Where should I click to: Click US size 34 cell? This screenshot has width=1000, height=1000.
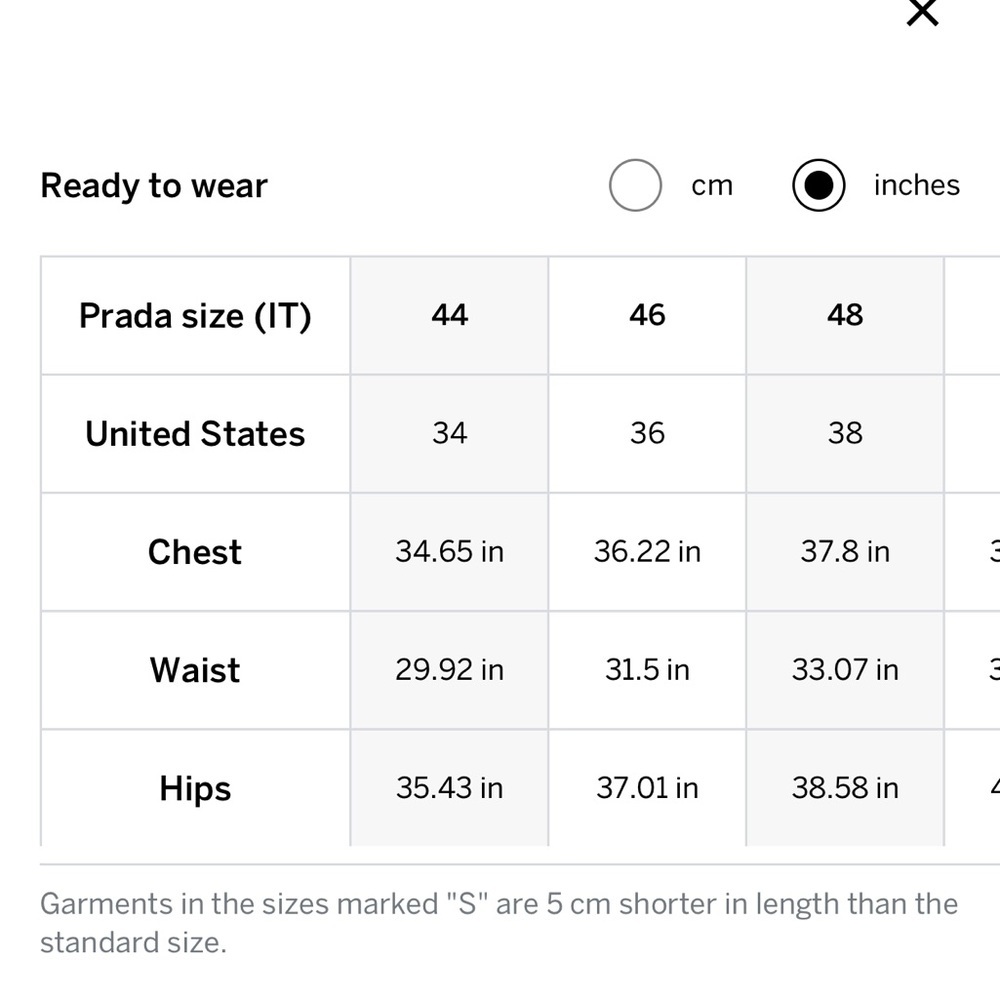[x=449, y=434]
